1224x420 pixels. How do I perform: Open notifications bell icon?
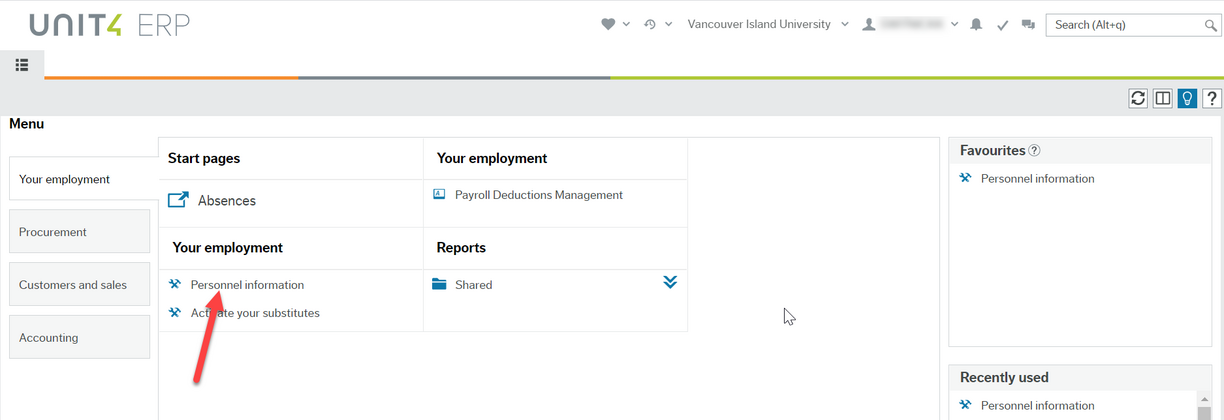pos(976,25)
